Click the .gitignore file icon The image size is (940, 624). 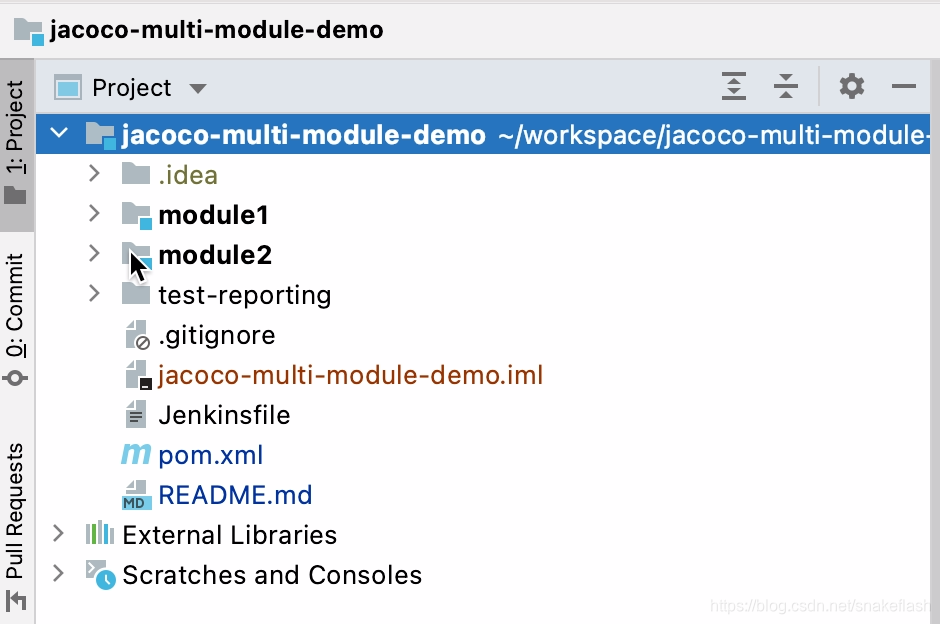pos(137,334)
